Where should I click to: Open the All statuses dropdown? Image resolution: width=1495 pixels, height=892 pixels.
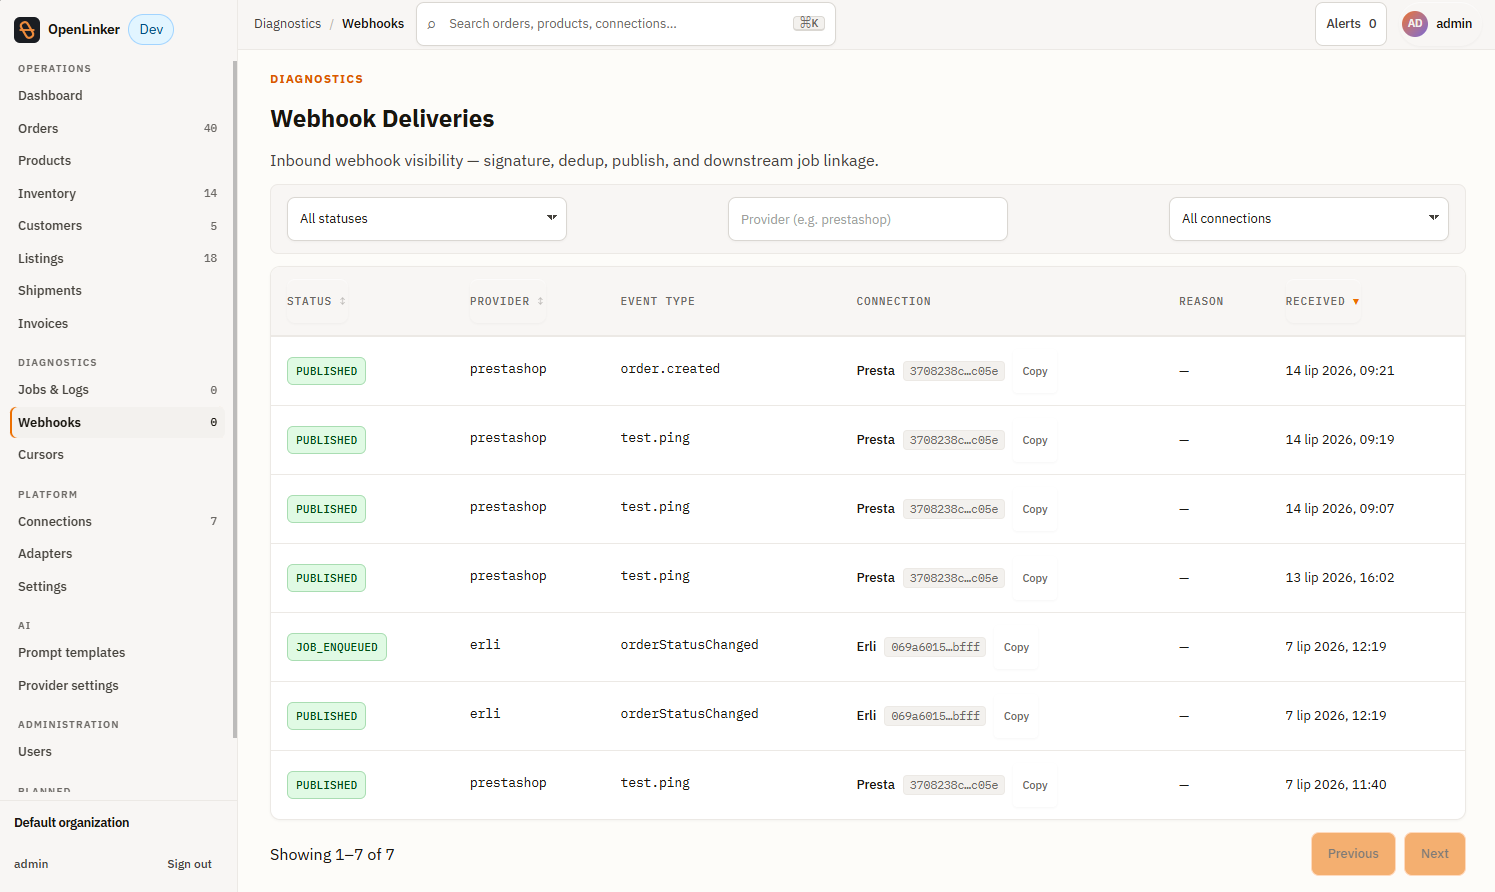[427, 219]
